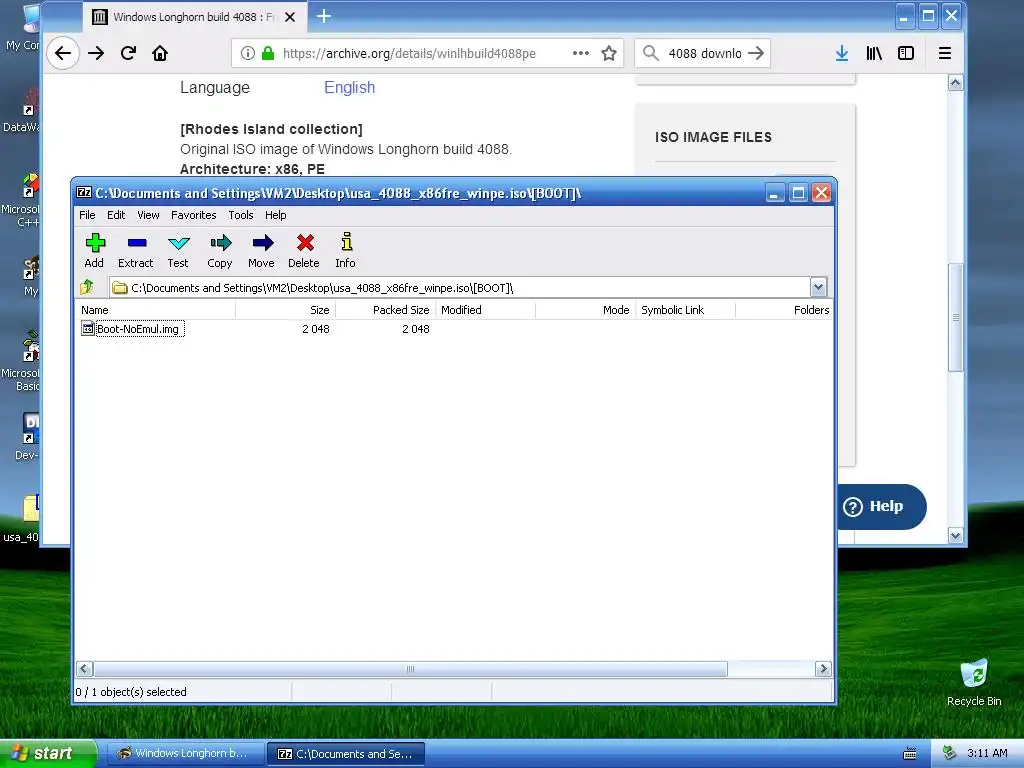Click the system tray clock 3:11 AM
The width and height of the screenshot is (1024, 768).
[987, 753]
